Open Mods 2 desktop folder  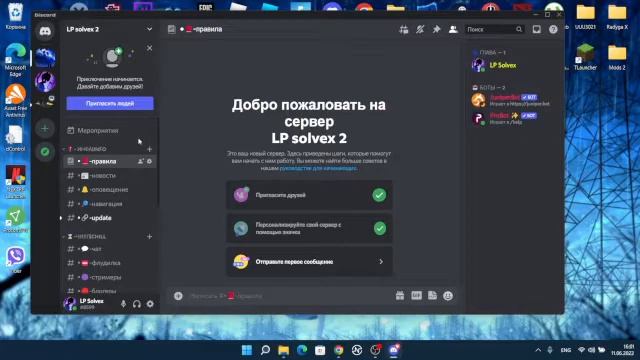coord(617,56)
